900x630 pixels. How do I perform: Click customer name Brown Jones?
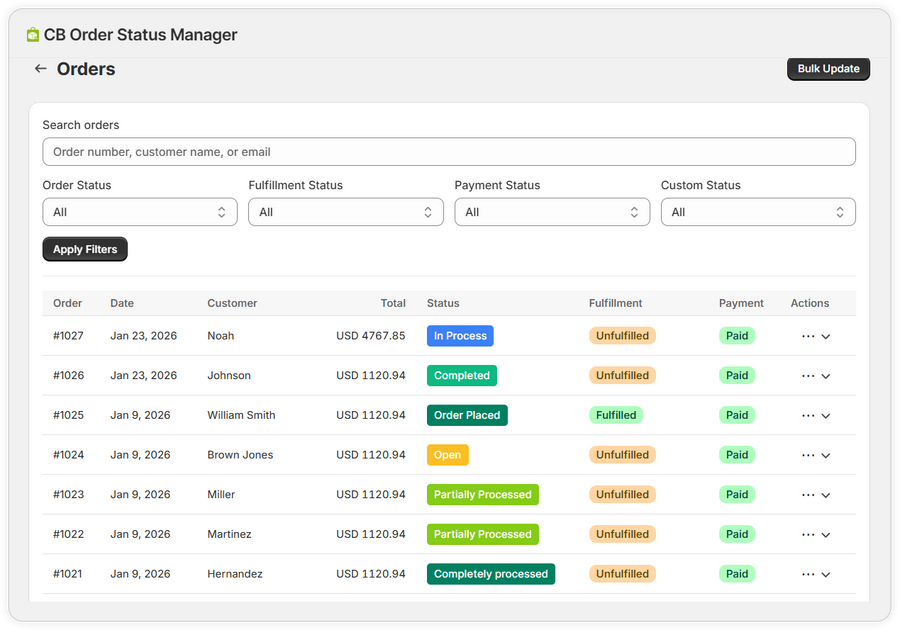click(240, 454)
